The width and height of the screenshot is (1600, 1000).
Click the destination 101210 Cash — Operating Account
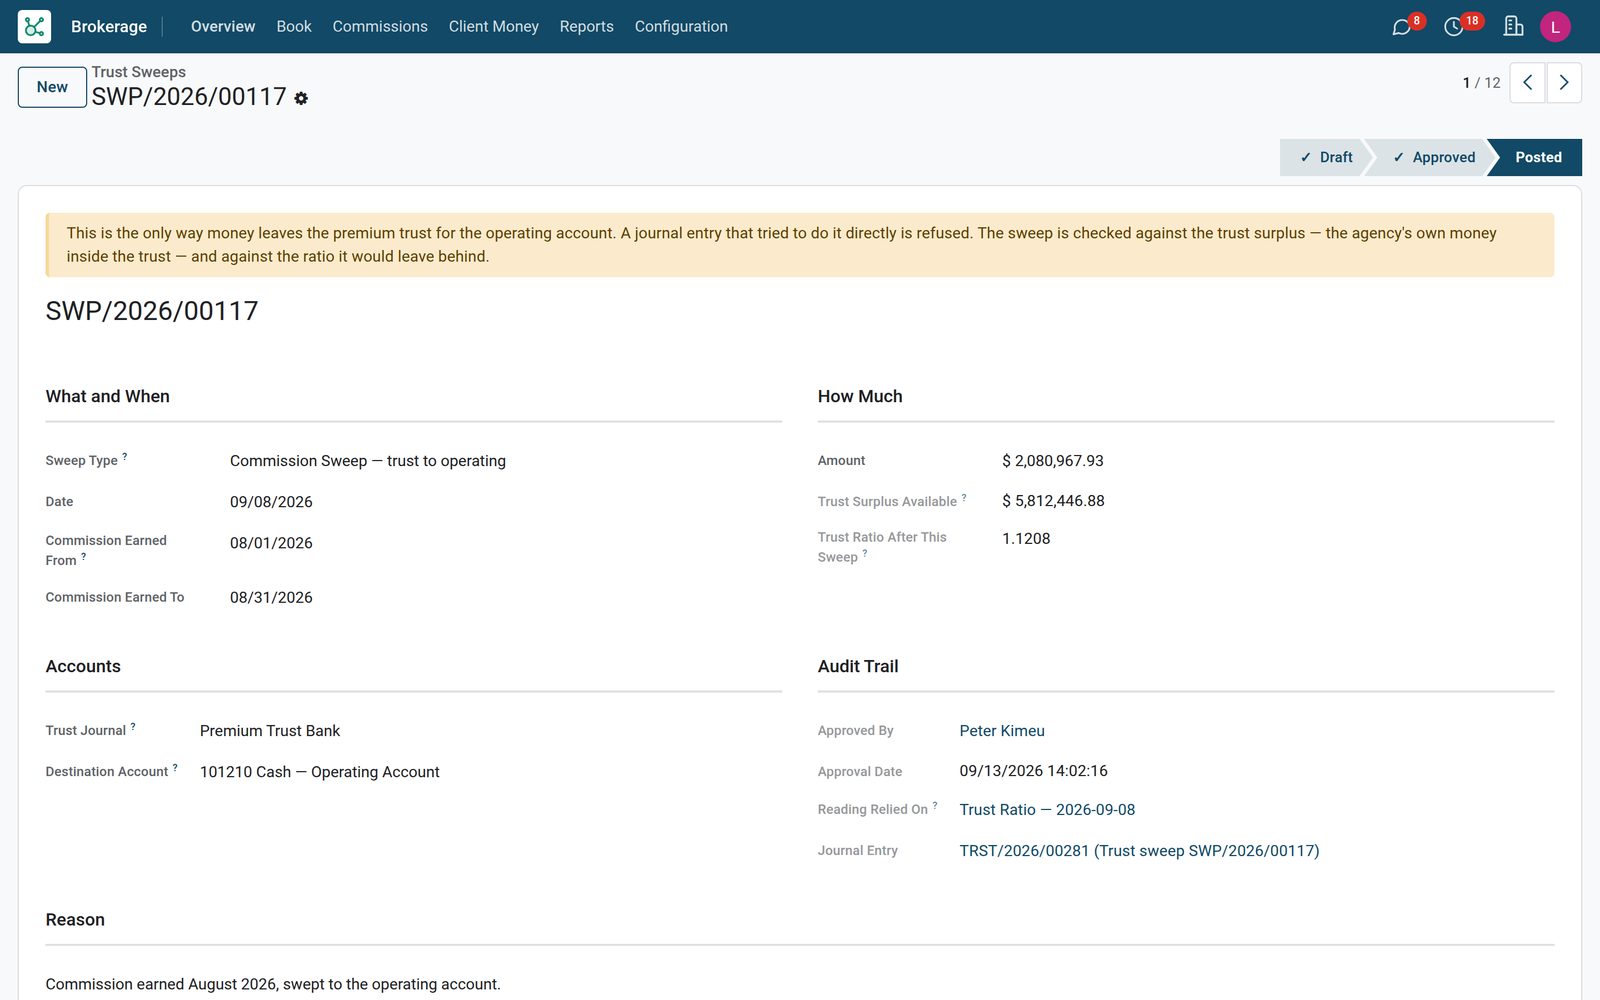320,772
